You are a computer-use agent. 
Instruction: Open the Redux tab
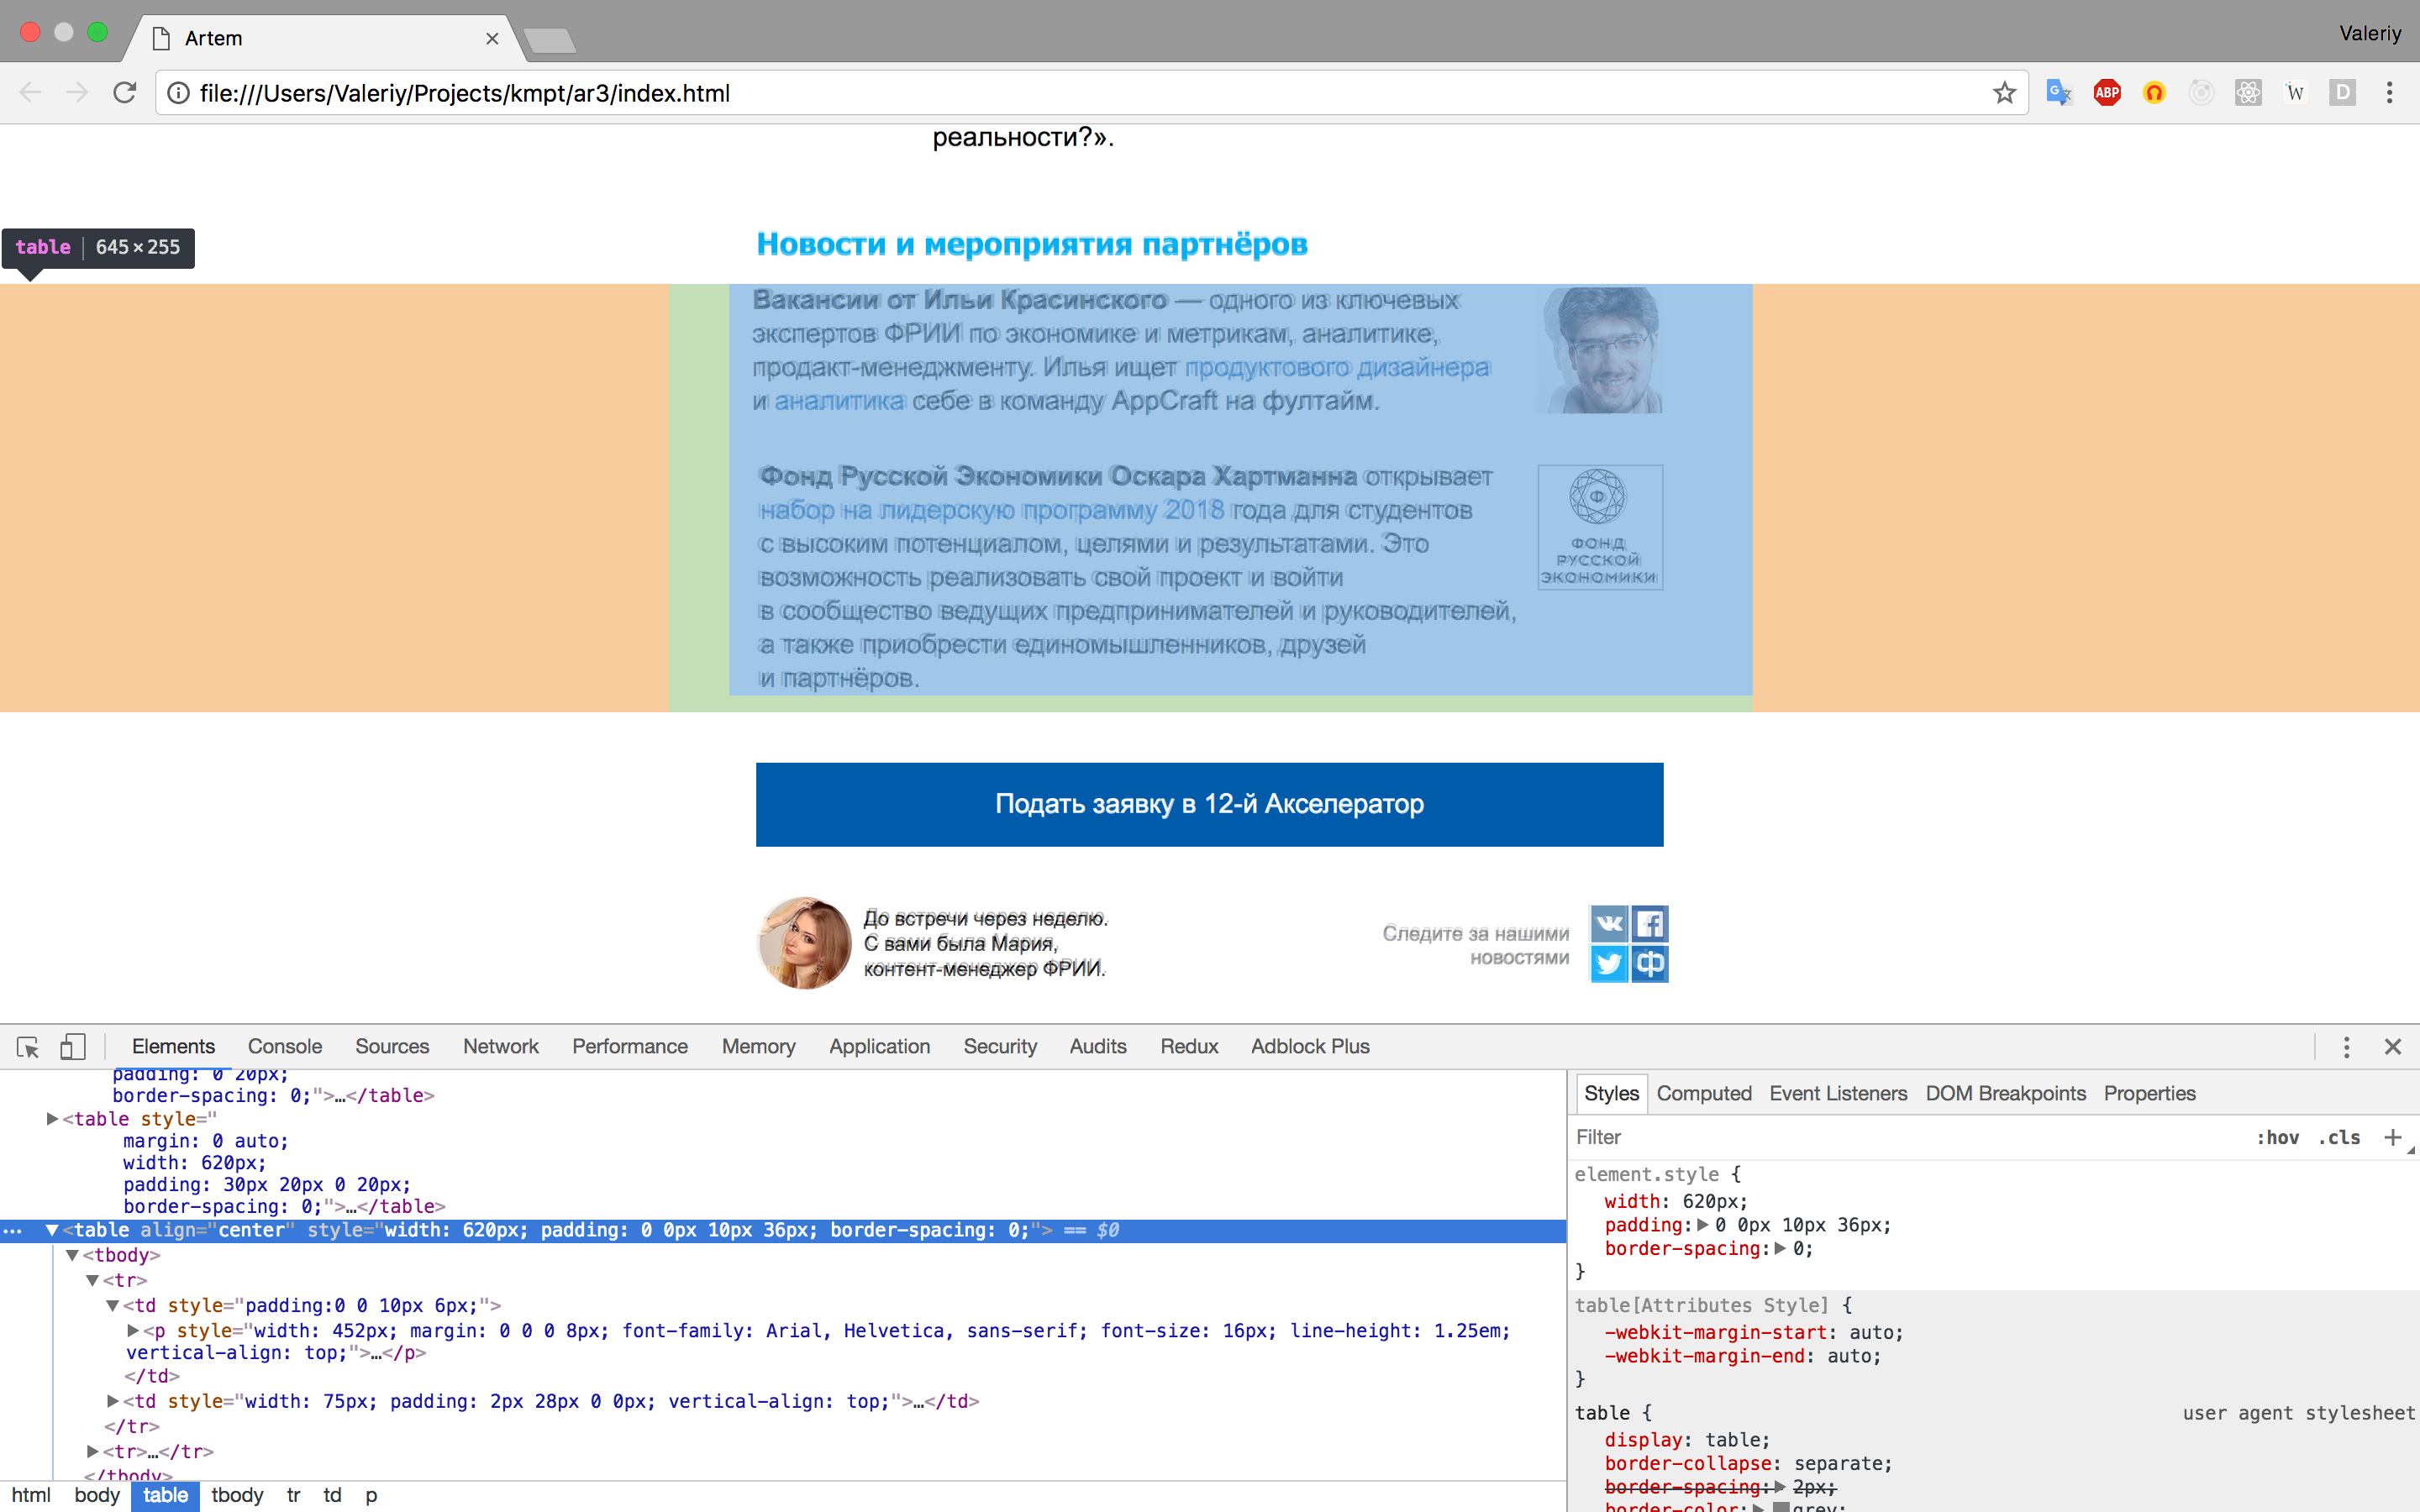click(1189, 1046)
